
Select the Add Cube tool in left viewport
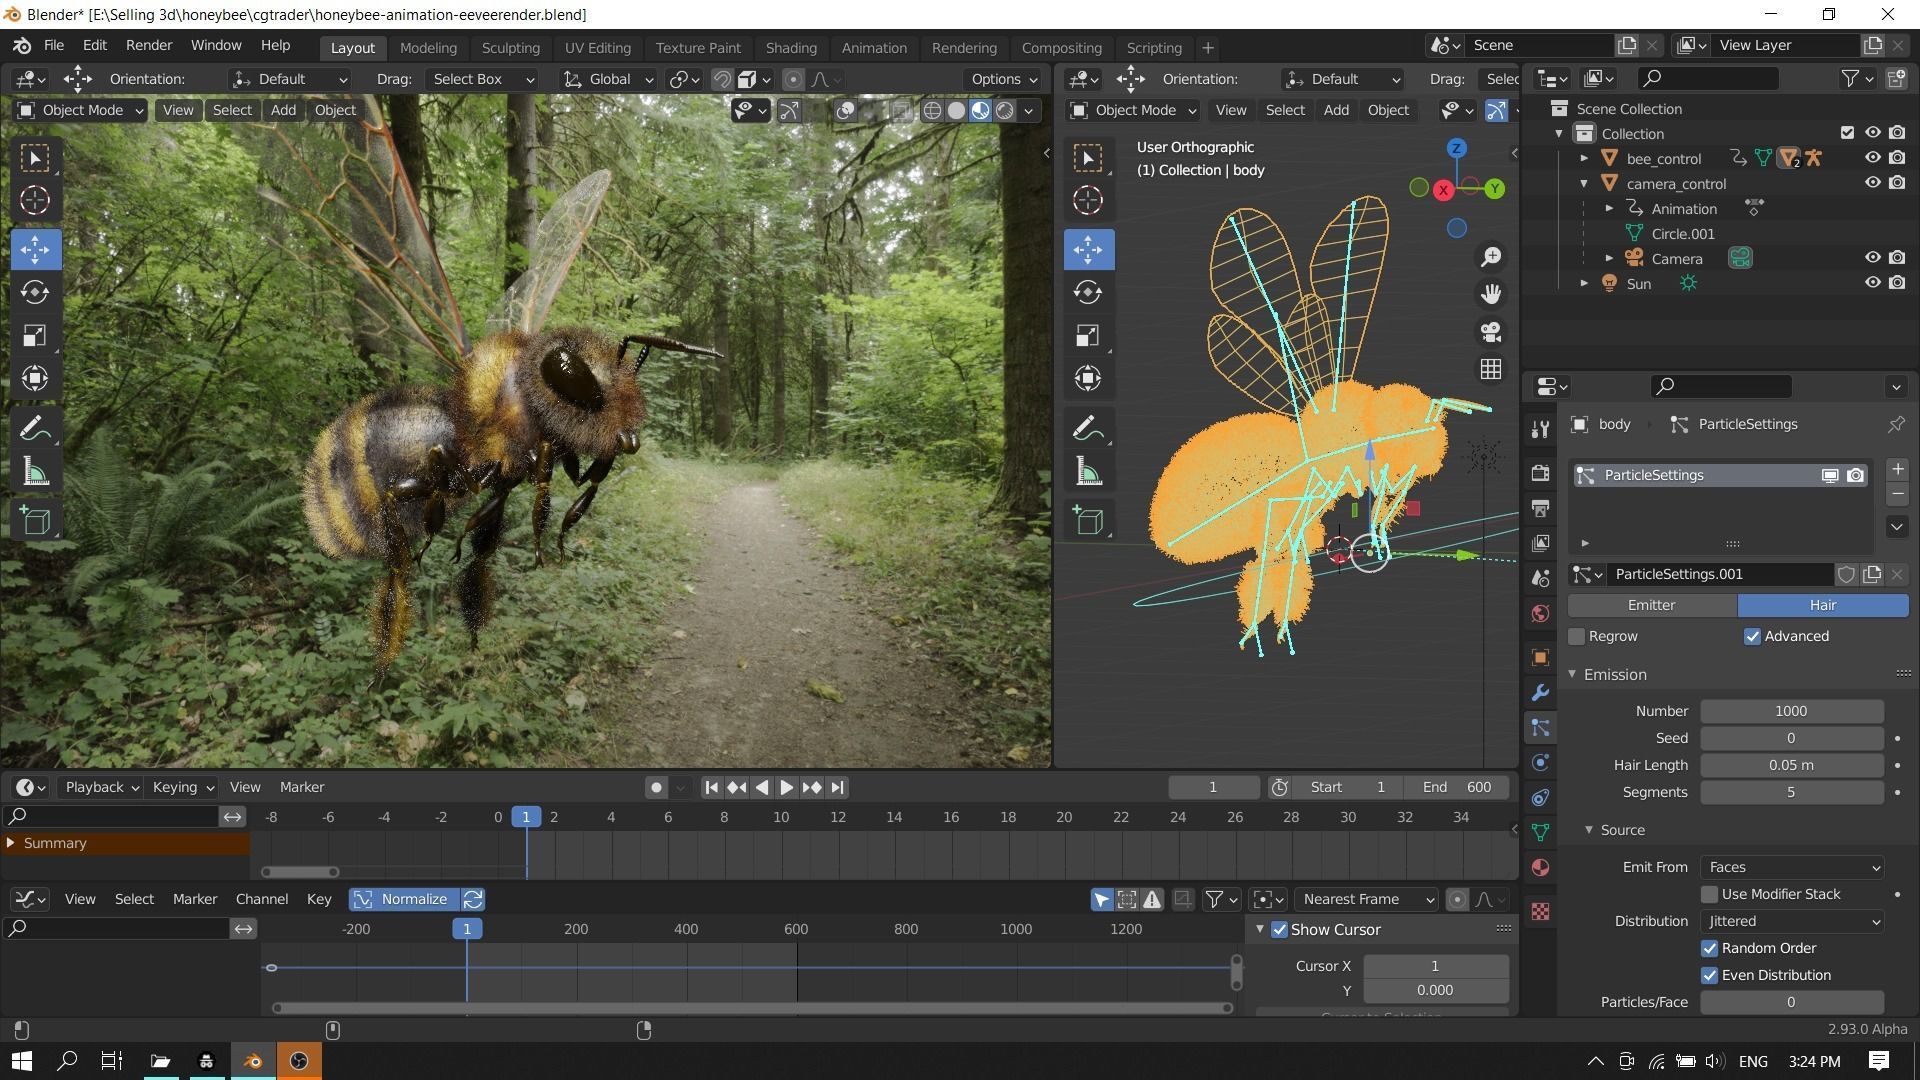(35, 520)
